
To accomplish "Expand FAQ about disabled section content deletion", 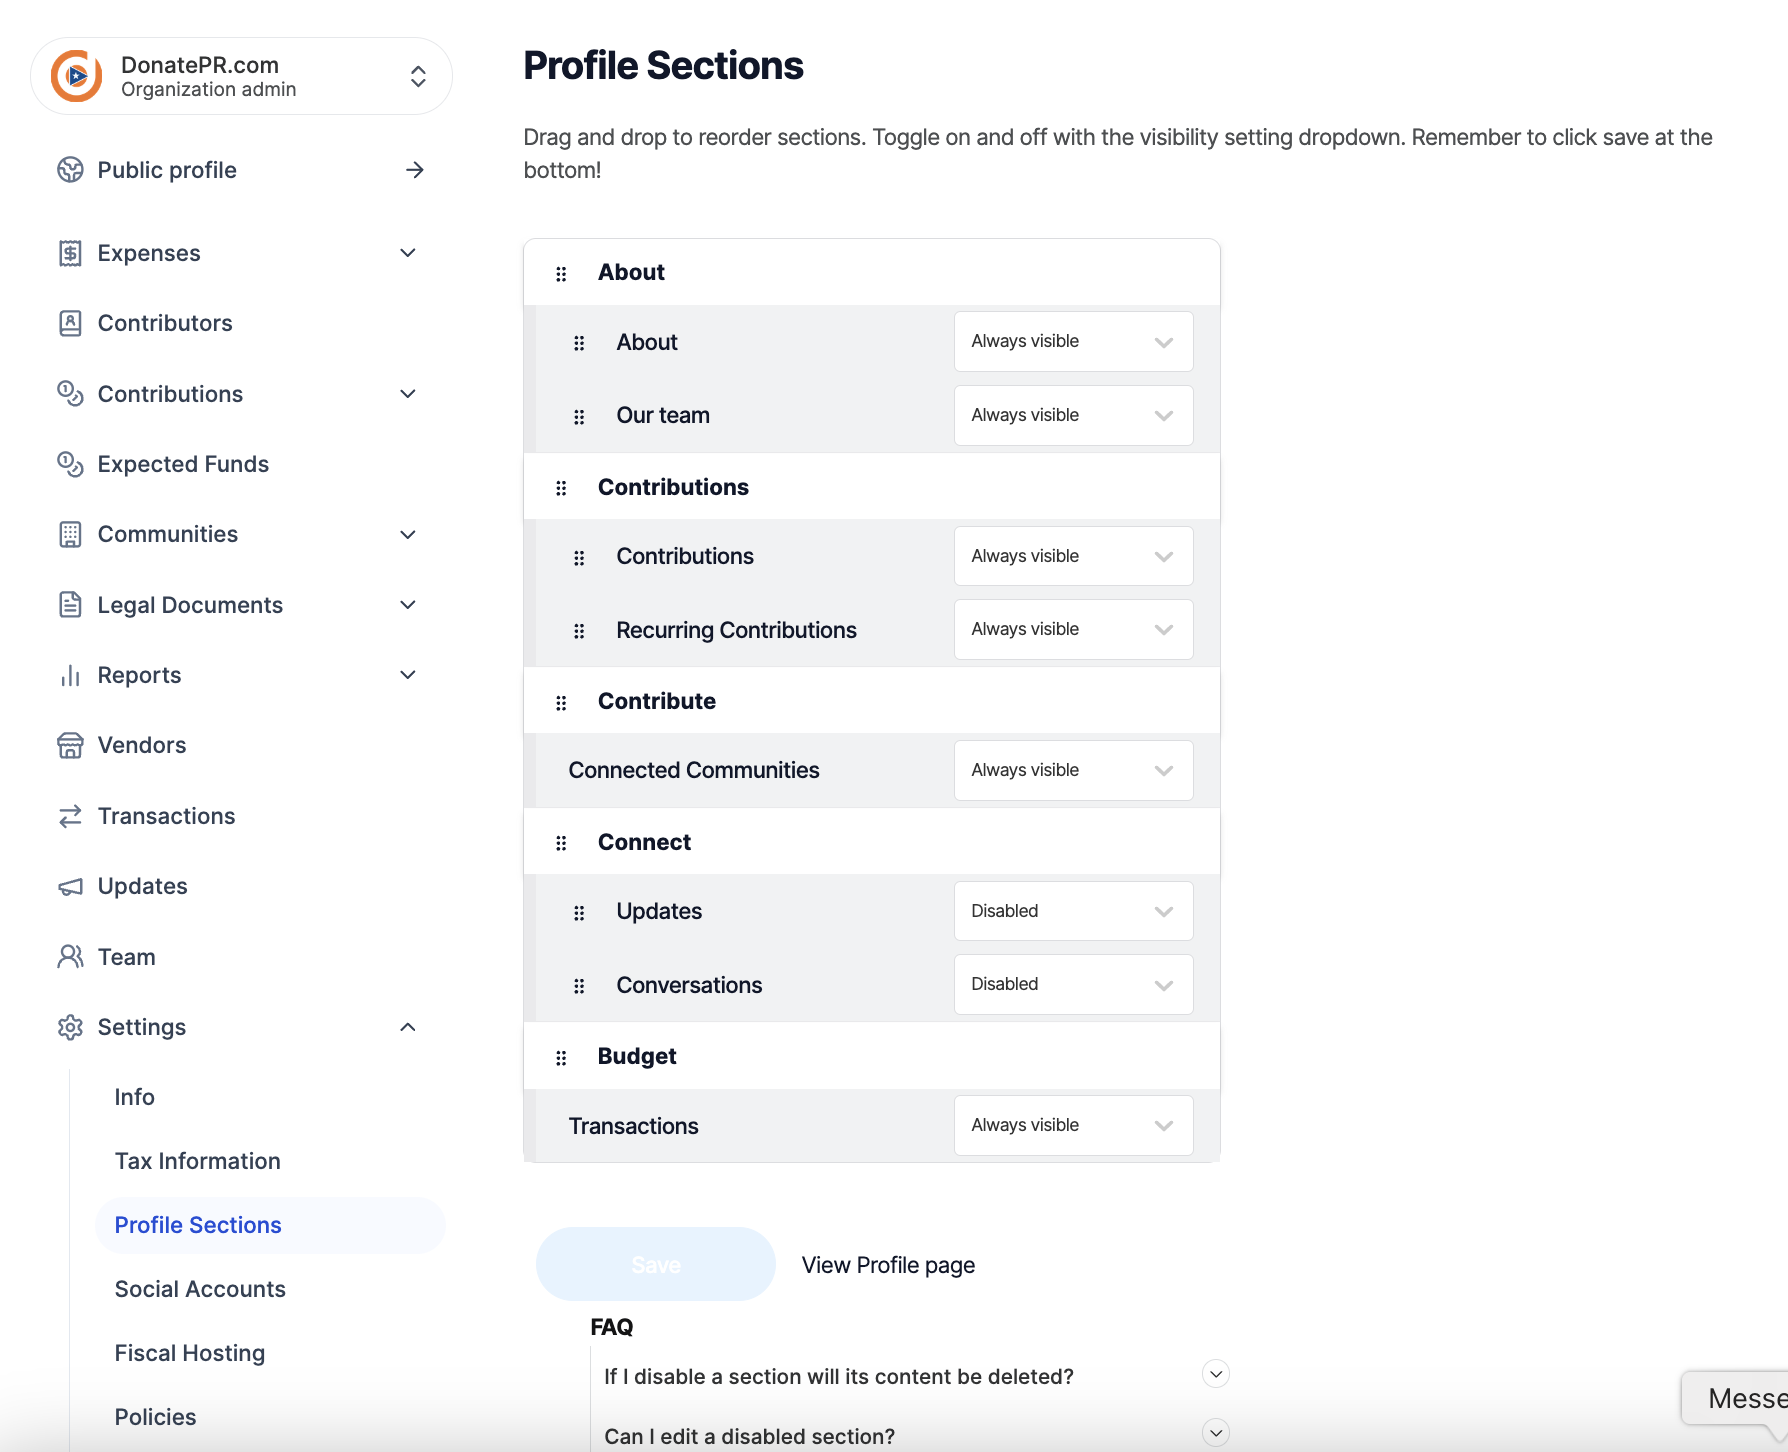I will pyautogui.click(x=1215, y=1374).
